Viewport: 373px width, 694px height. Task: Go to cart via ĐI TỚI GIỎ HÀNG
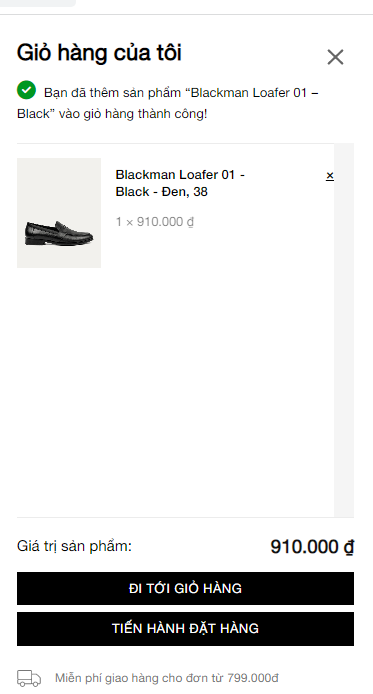185,588
